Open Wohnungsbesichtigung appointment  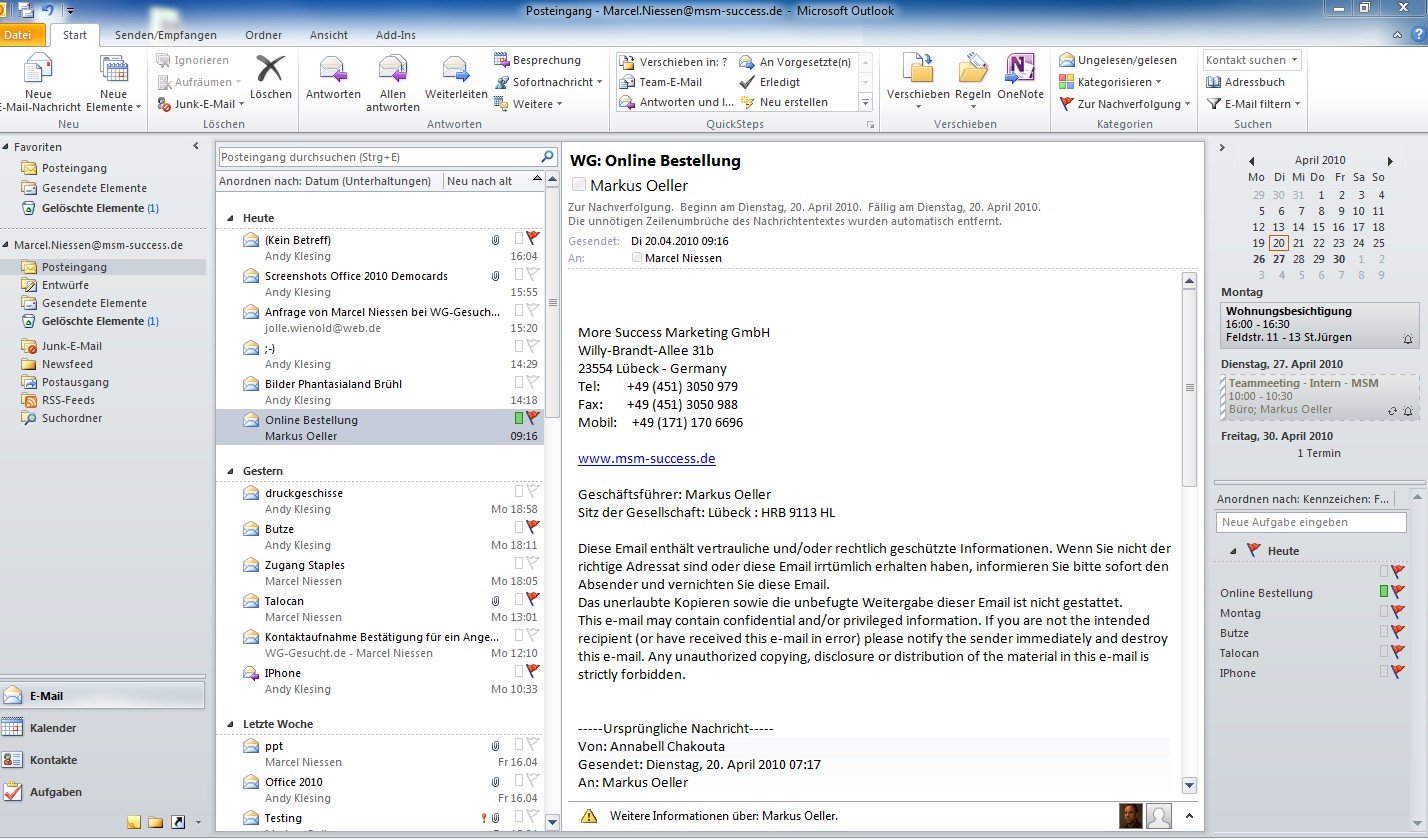(1319, 325)
